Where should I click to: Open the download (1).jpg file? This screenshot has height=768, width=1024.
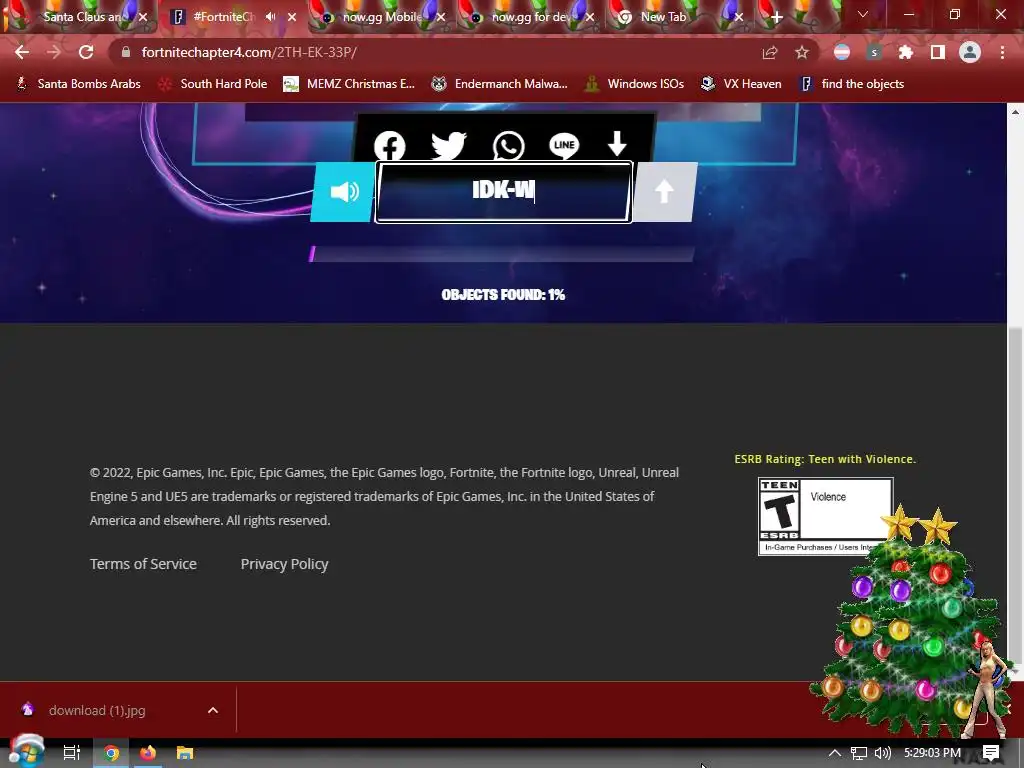97,711
